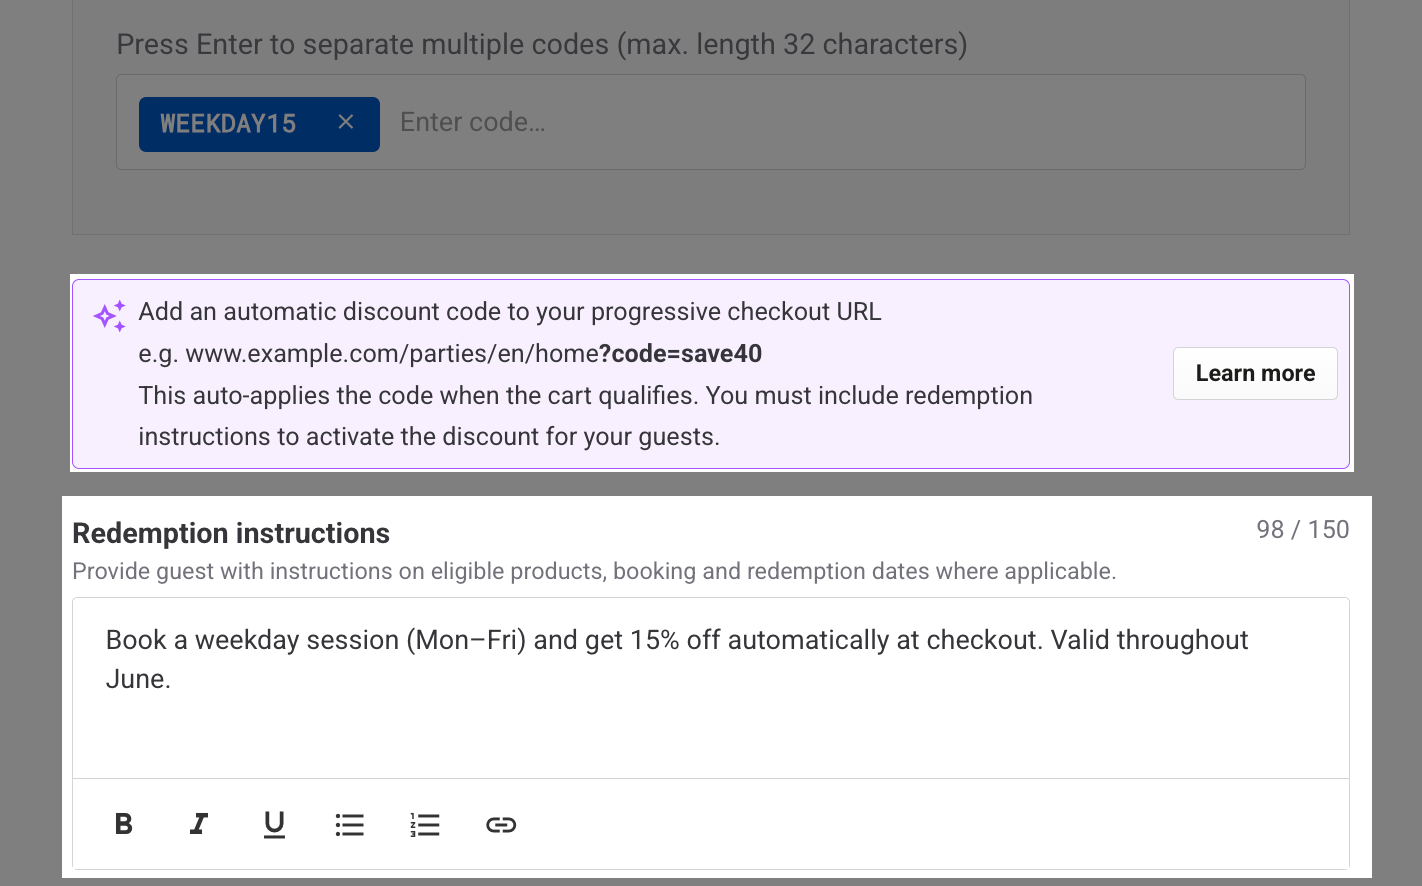Toggle bold formatting in the editor toolbar
Image resolution: width=1422 pixels, height=886 pixels.
pos(124,824)
